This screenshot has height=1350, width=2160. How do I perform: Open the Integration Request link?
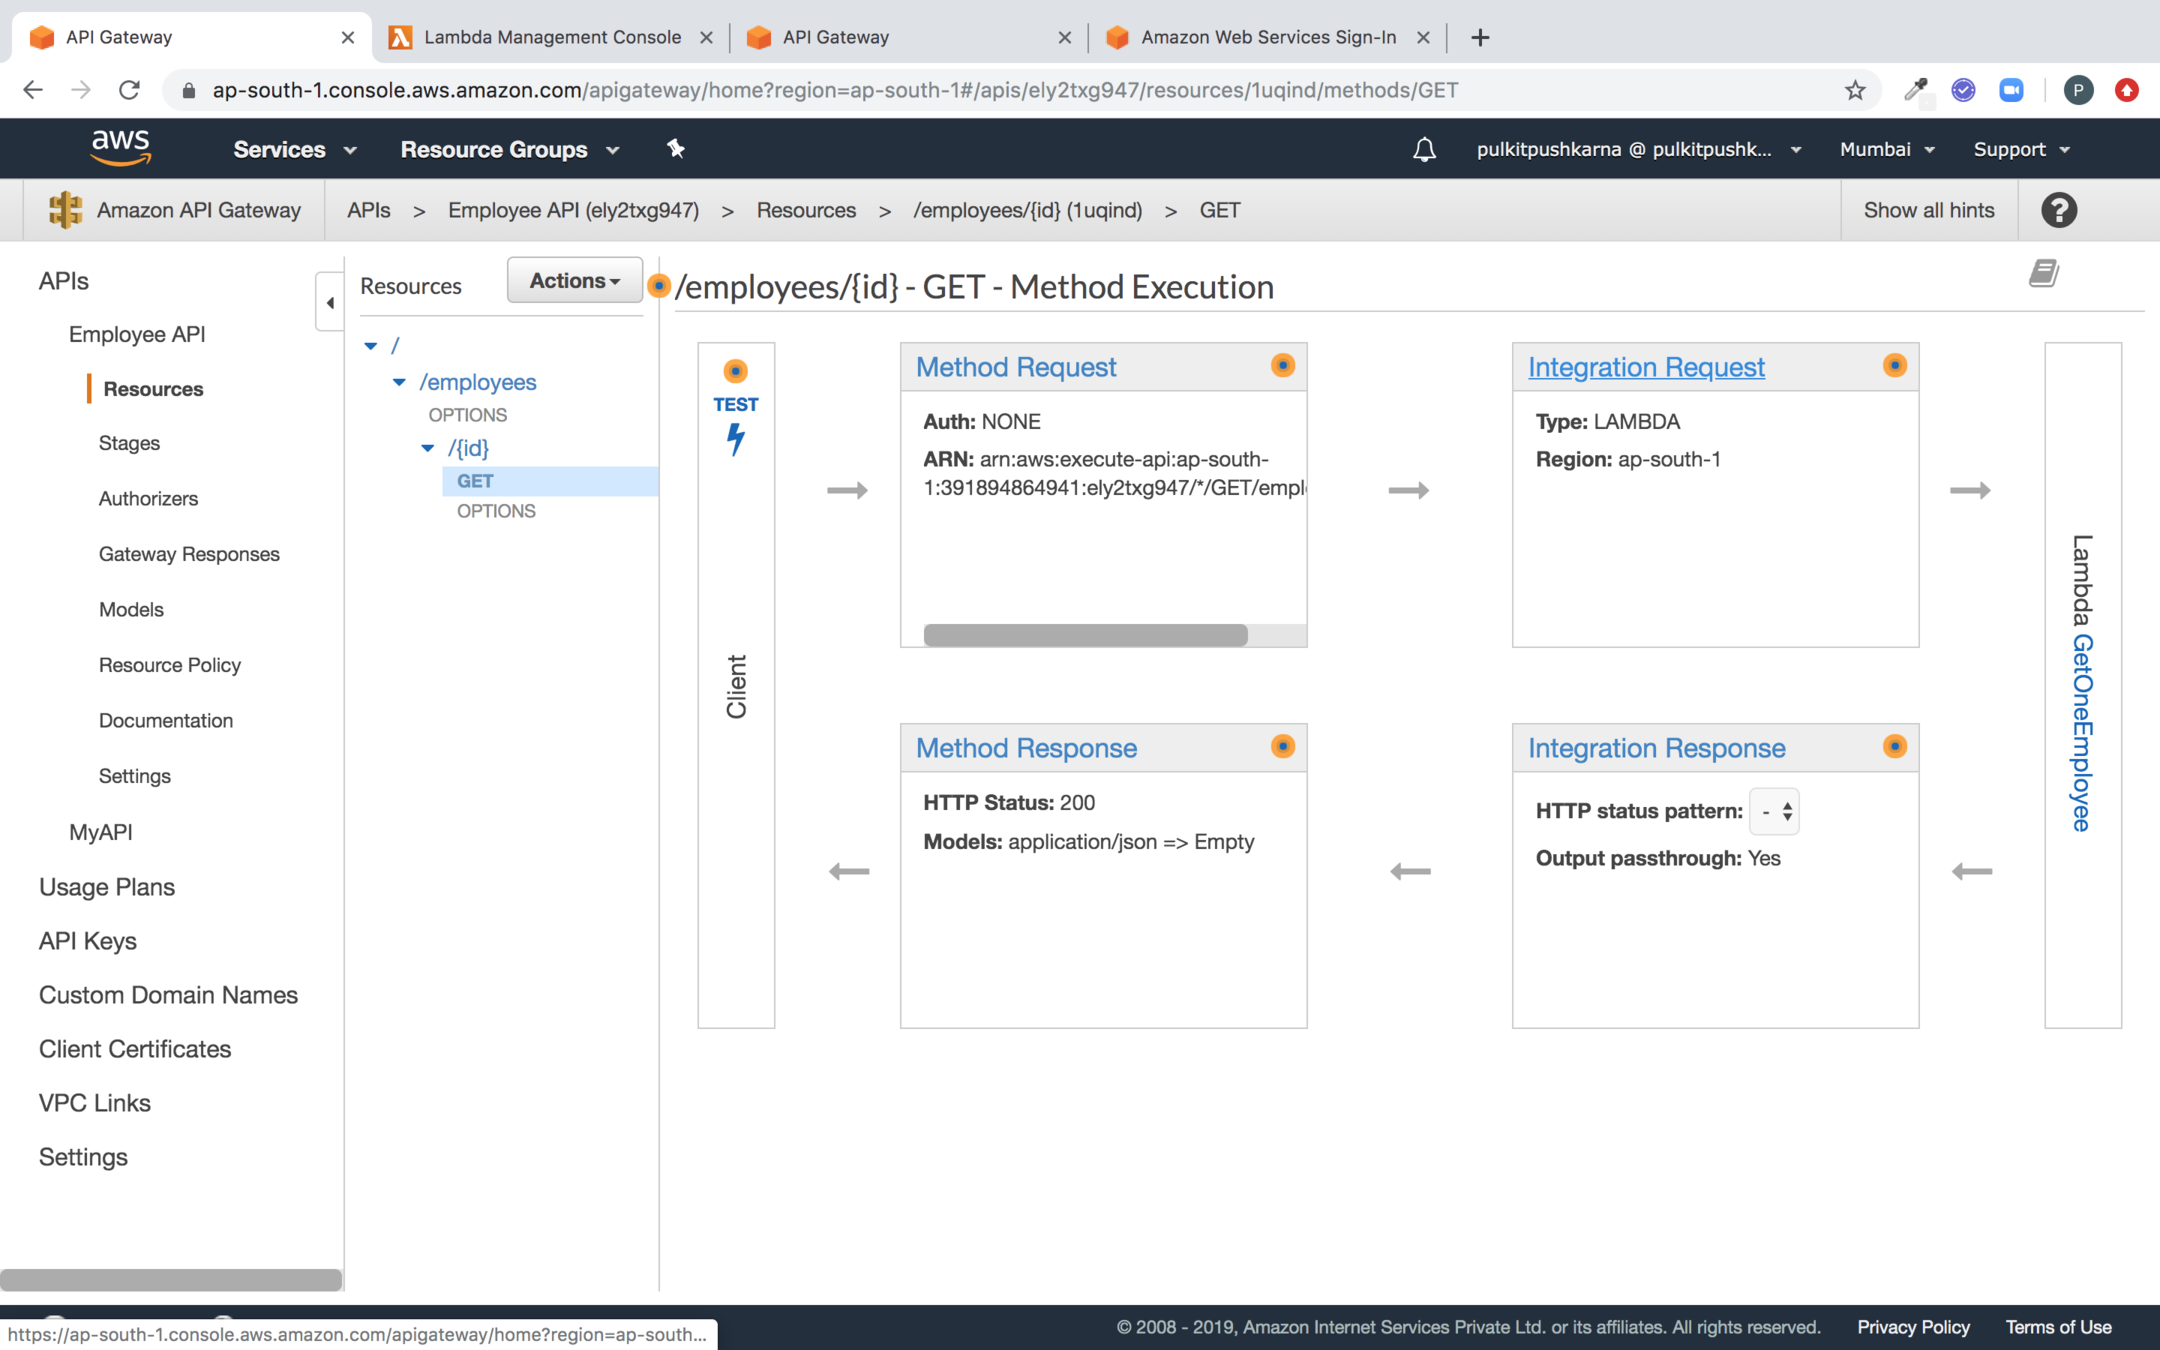pyautogui.click(x=1646, y=367)
